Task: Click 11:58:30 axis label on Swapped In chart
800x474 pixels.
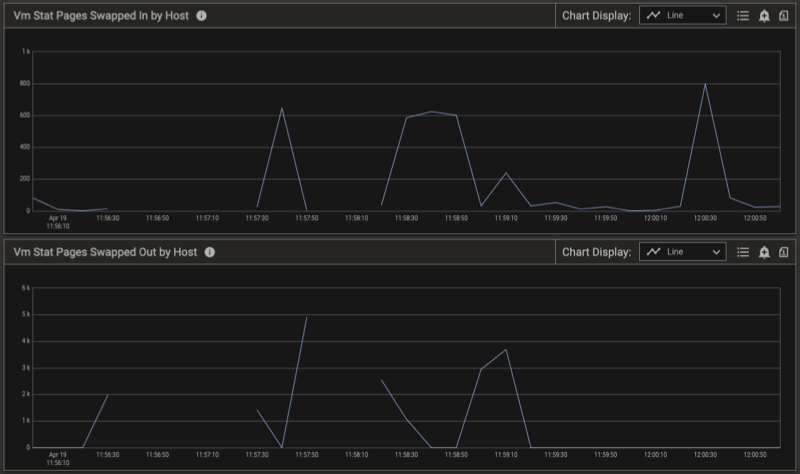Action: coord(406,218)
